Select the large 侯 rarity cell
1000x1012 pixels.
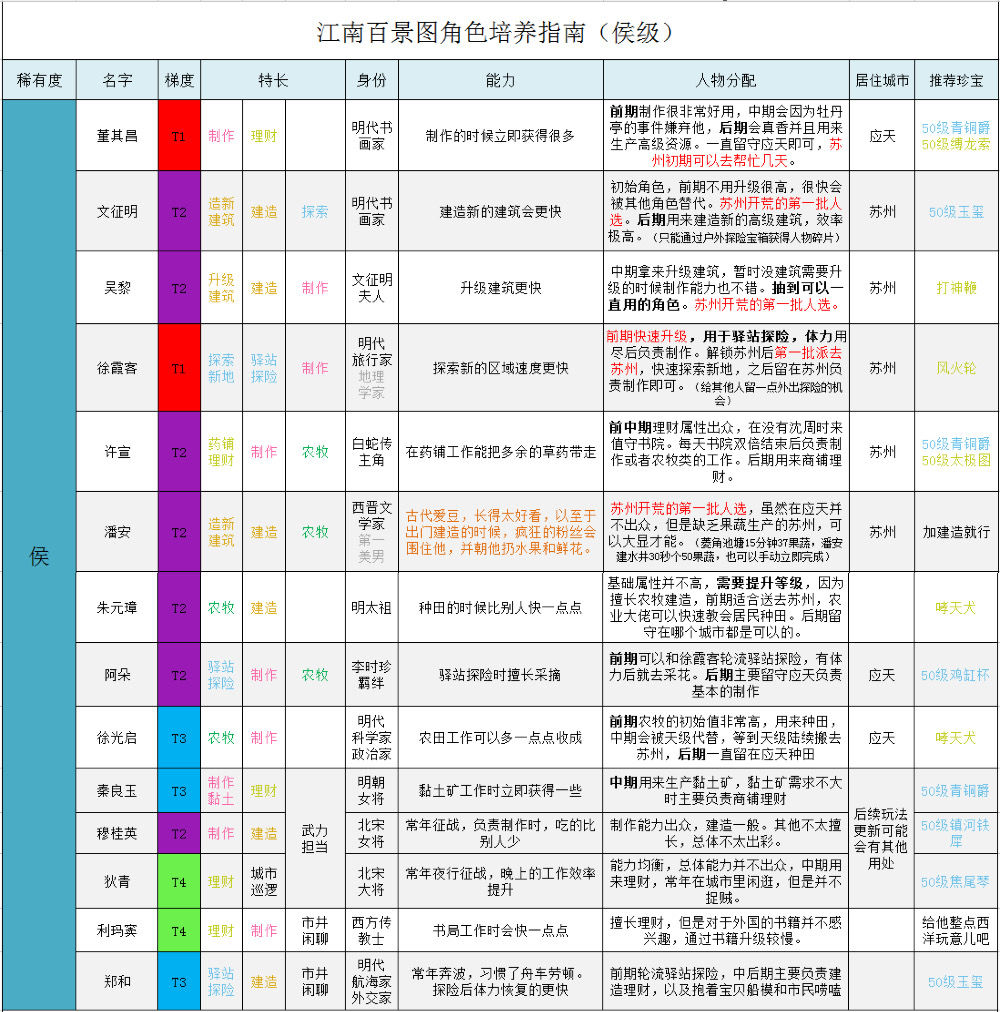[39, 556]
